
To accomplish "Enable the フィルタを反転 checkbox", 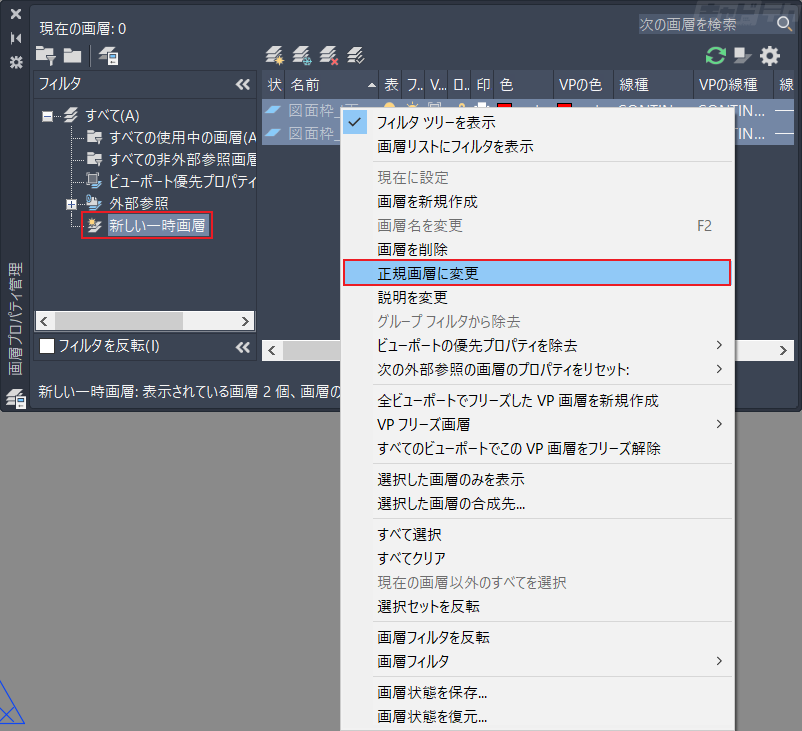I will coord(46,345).
